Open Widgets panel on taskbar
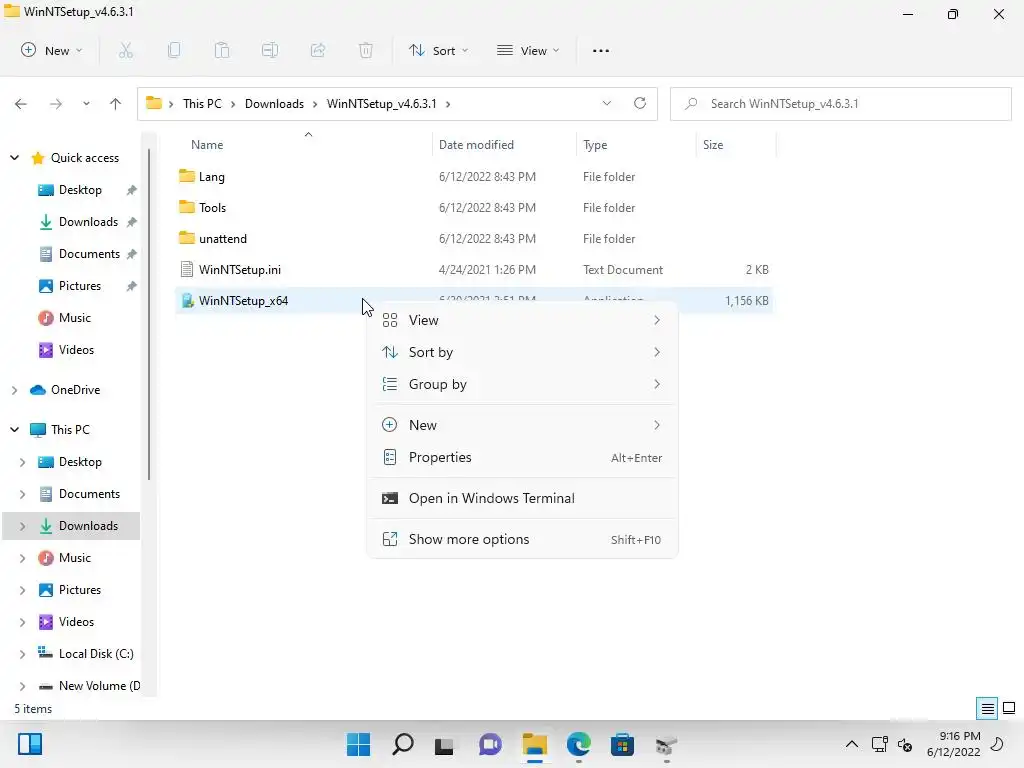Viewport: 1024px width, 768px height. click(x=30, y=744)
